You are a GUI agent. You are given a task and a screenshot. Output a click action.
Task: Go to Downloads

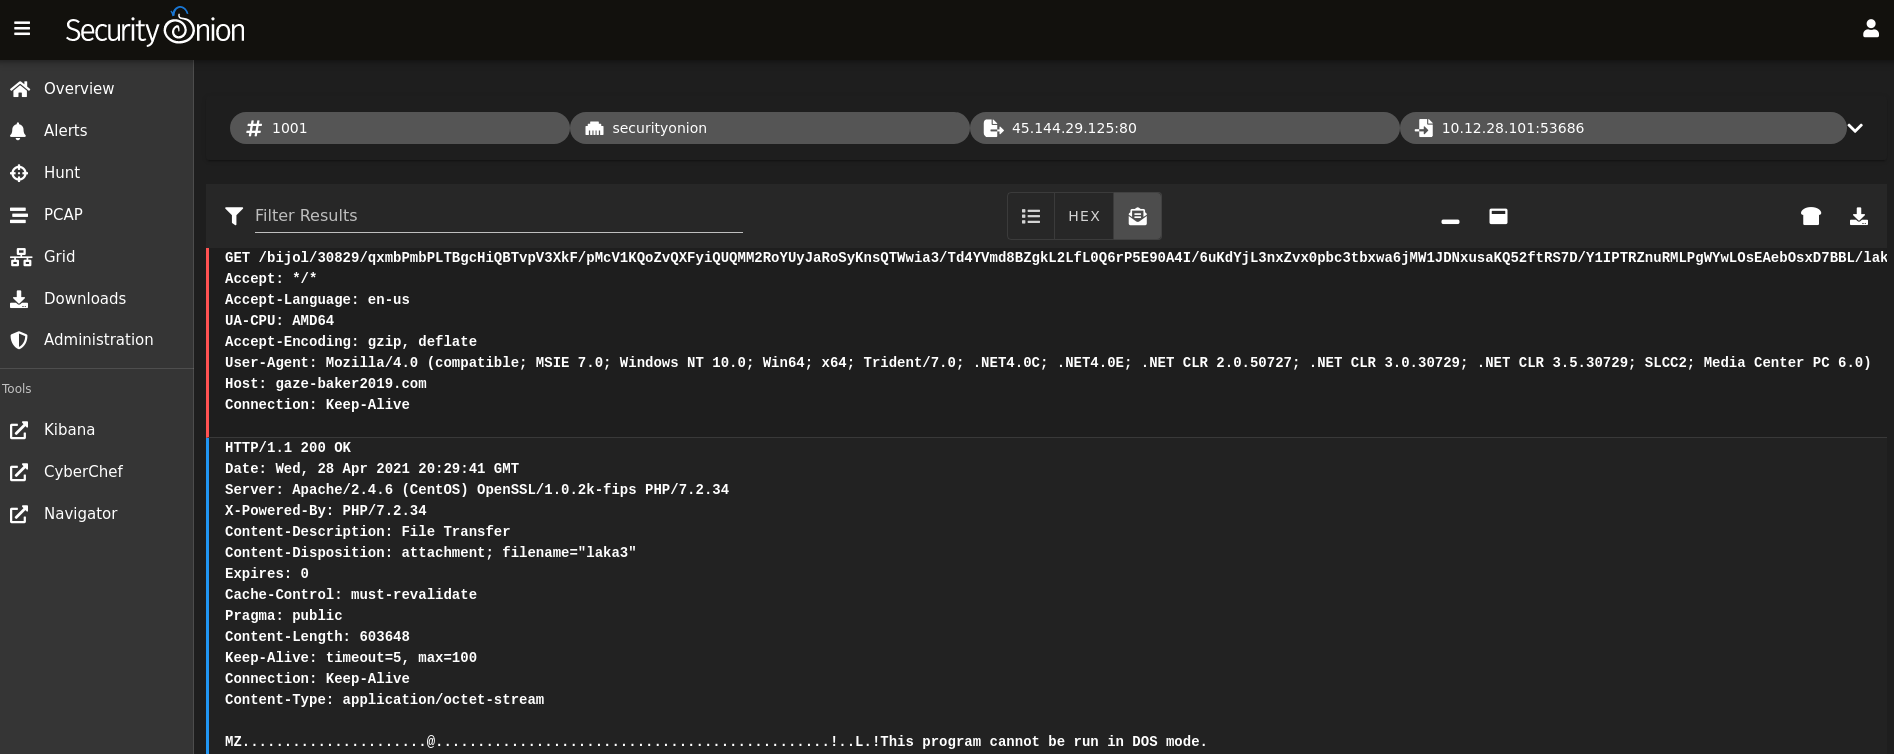coord(96,299)
